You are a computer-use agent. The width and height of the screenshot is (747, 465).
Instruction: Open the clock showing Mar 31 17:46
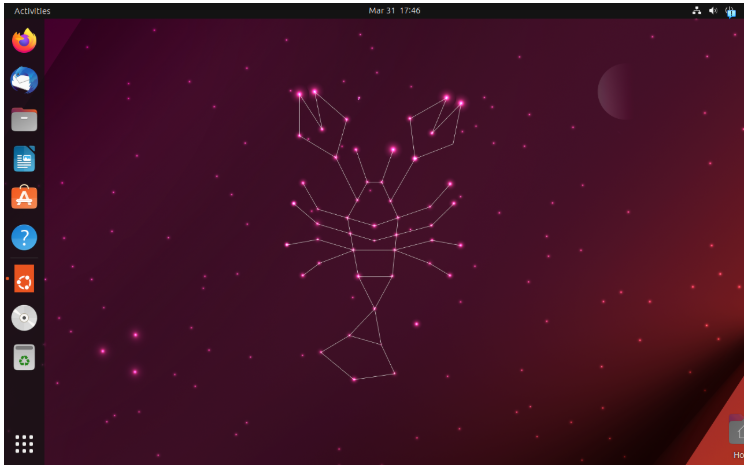pyautogui.click(x=394, y=10)
